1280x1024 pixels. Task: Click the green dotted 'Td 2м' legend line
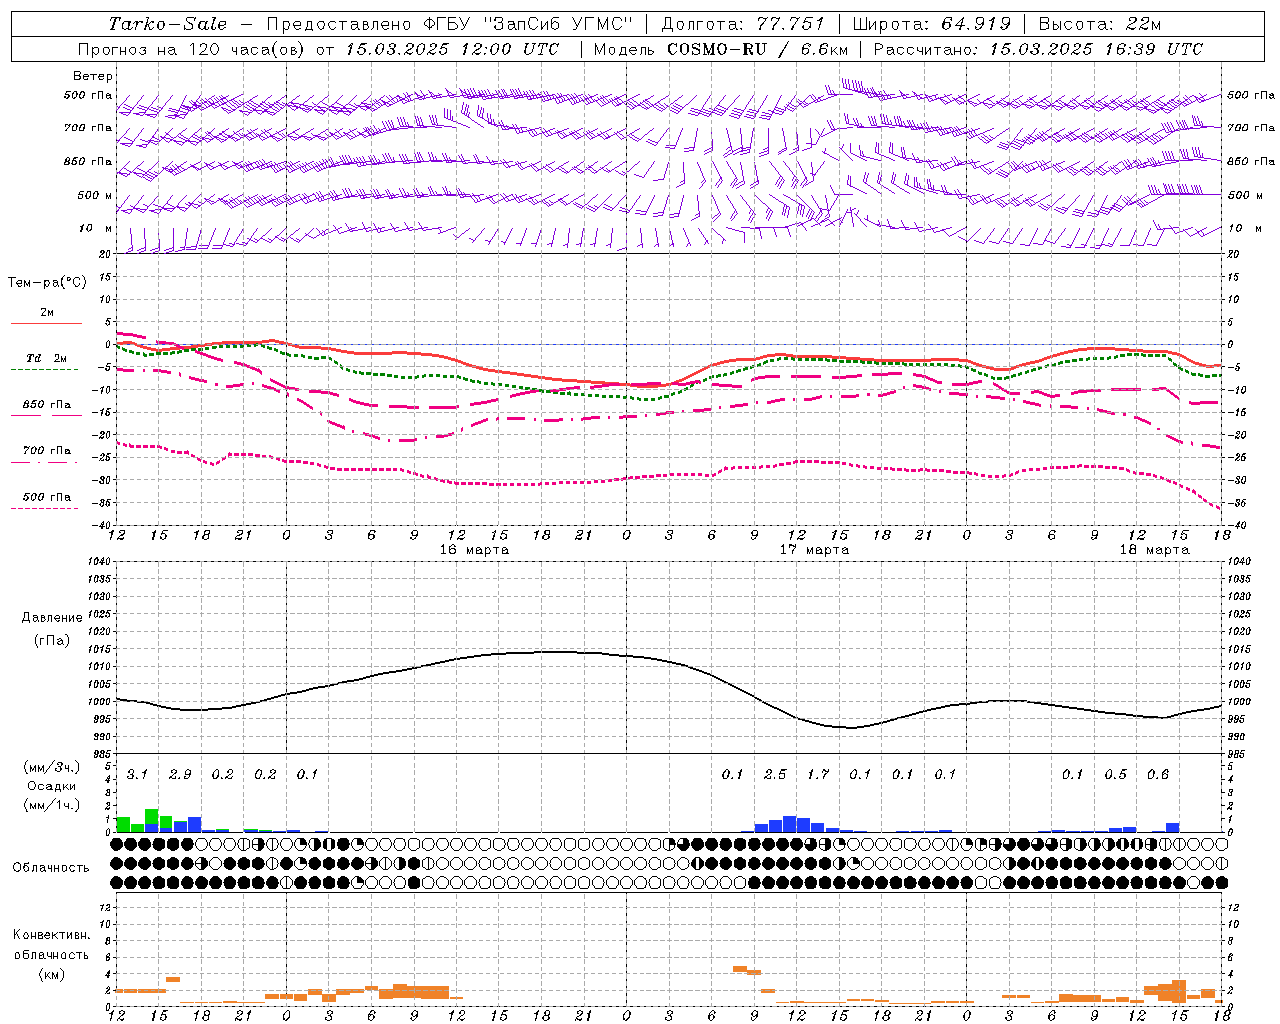click(44, 370)
